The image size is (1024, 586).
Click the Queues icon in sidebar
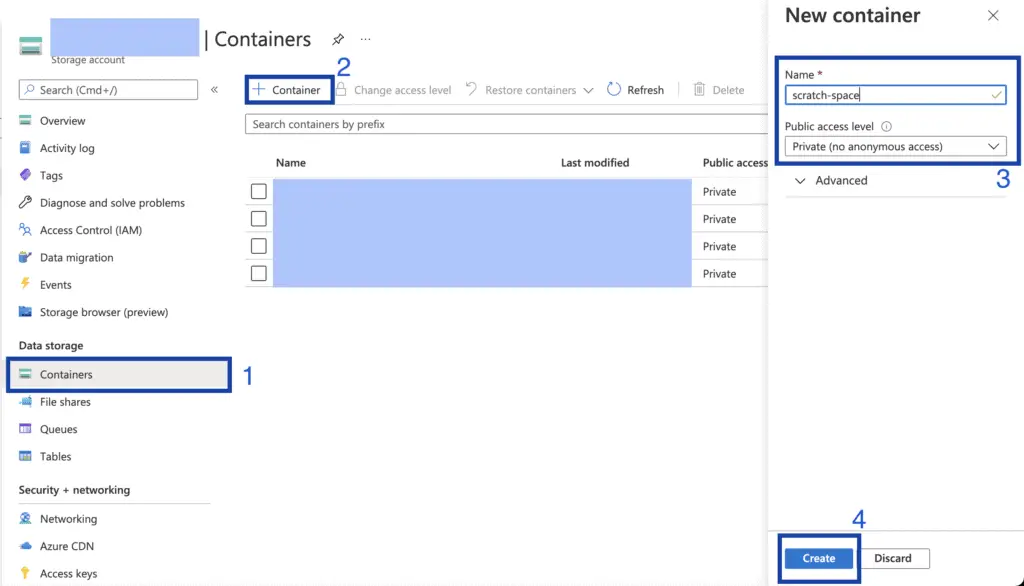(x=25, y=429)
